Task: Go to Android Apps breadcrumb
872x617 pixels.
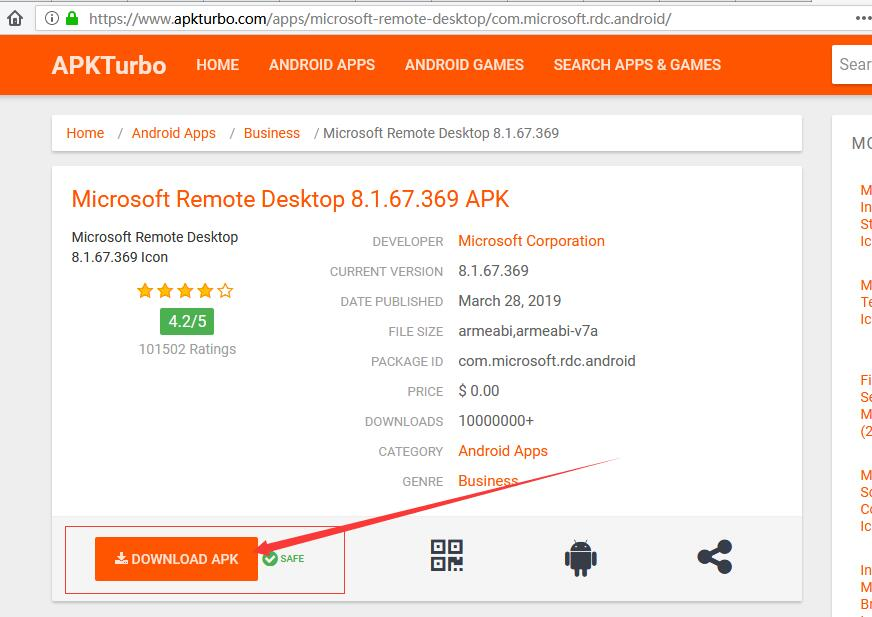Action: (174, 133)
